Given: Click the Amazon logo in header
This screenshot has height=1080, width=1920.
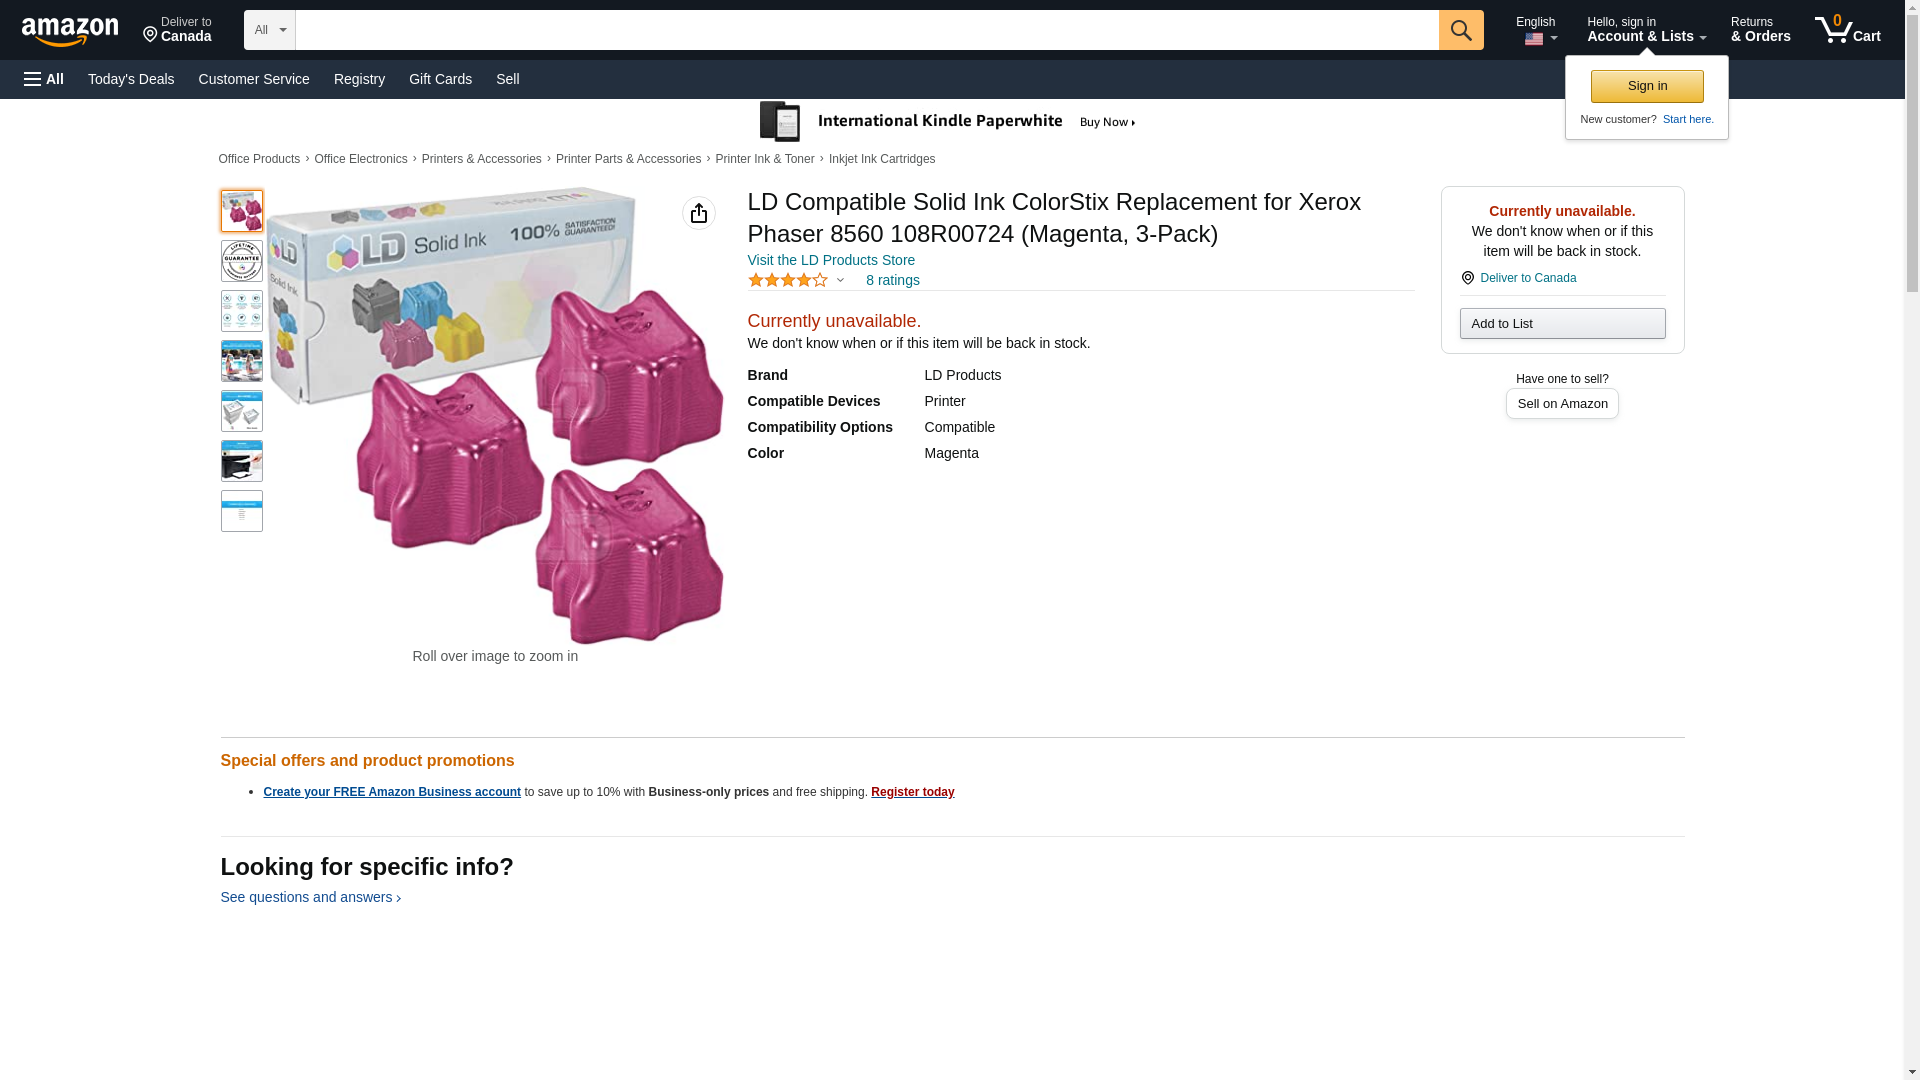Looking at the screenshot, I should coord(70,31).
